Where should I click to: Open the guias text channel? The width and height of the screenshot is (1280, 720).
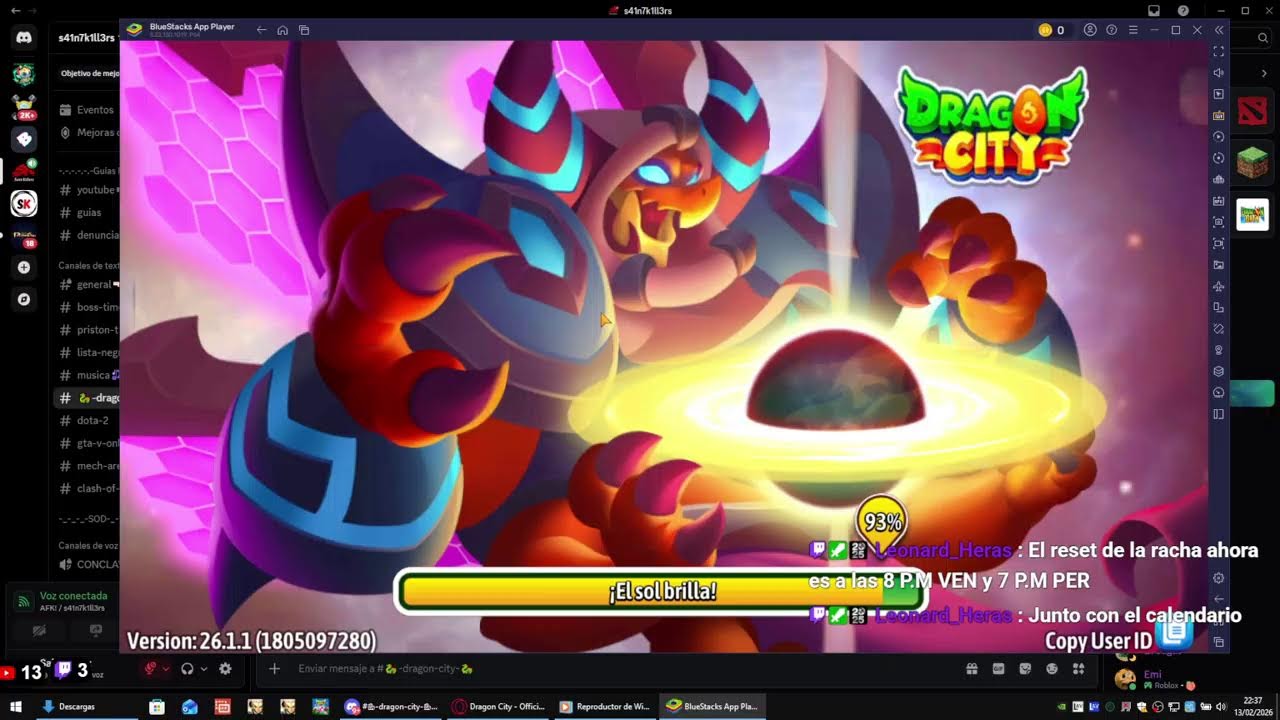88,213
